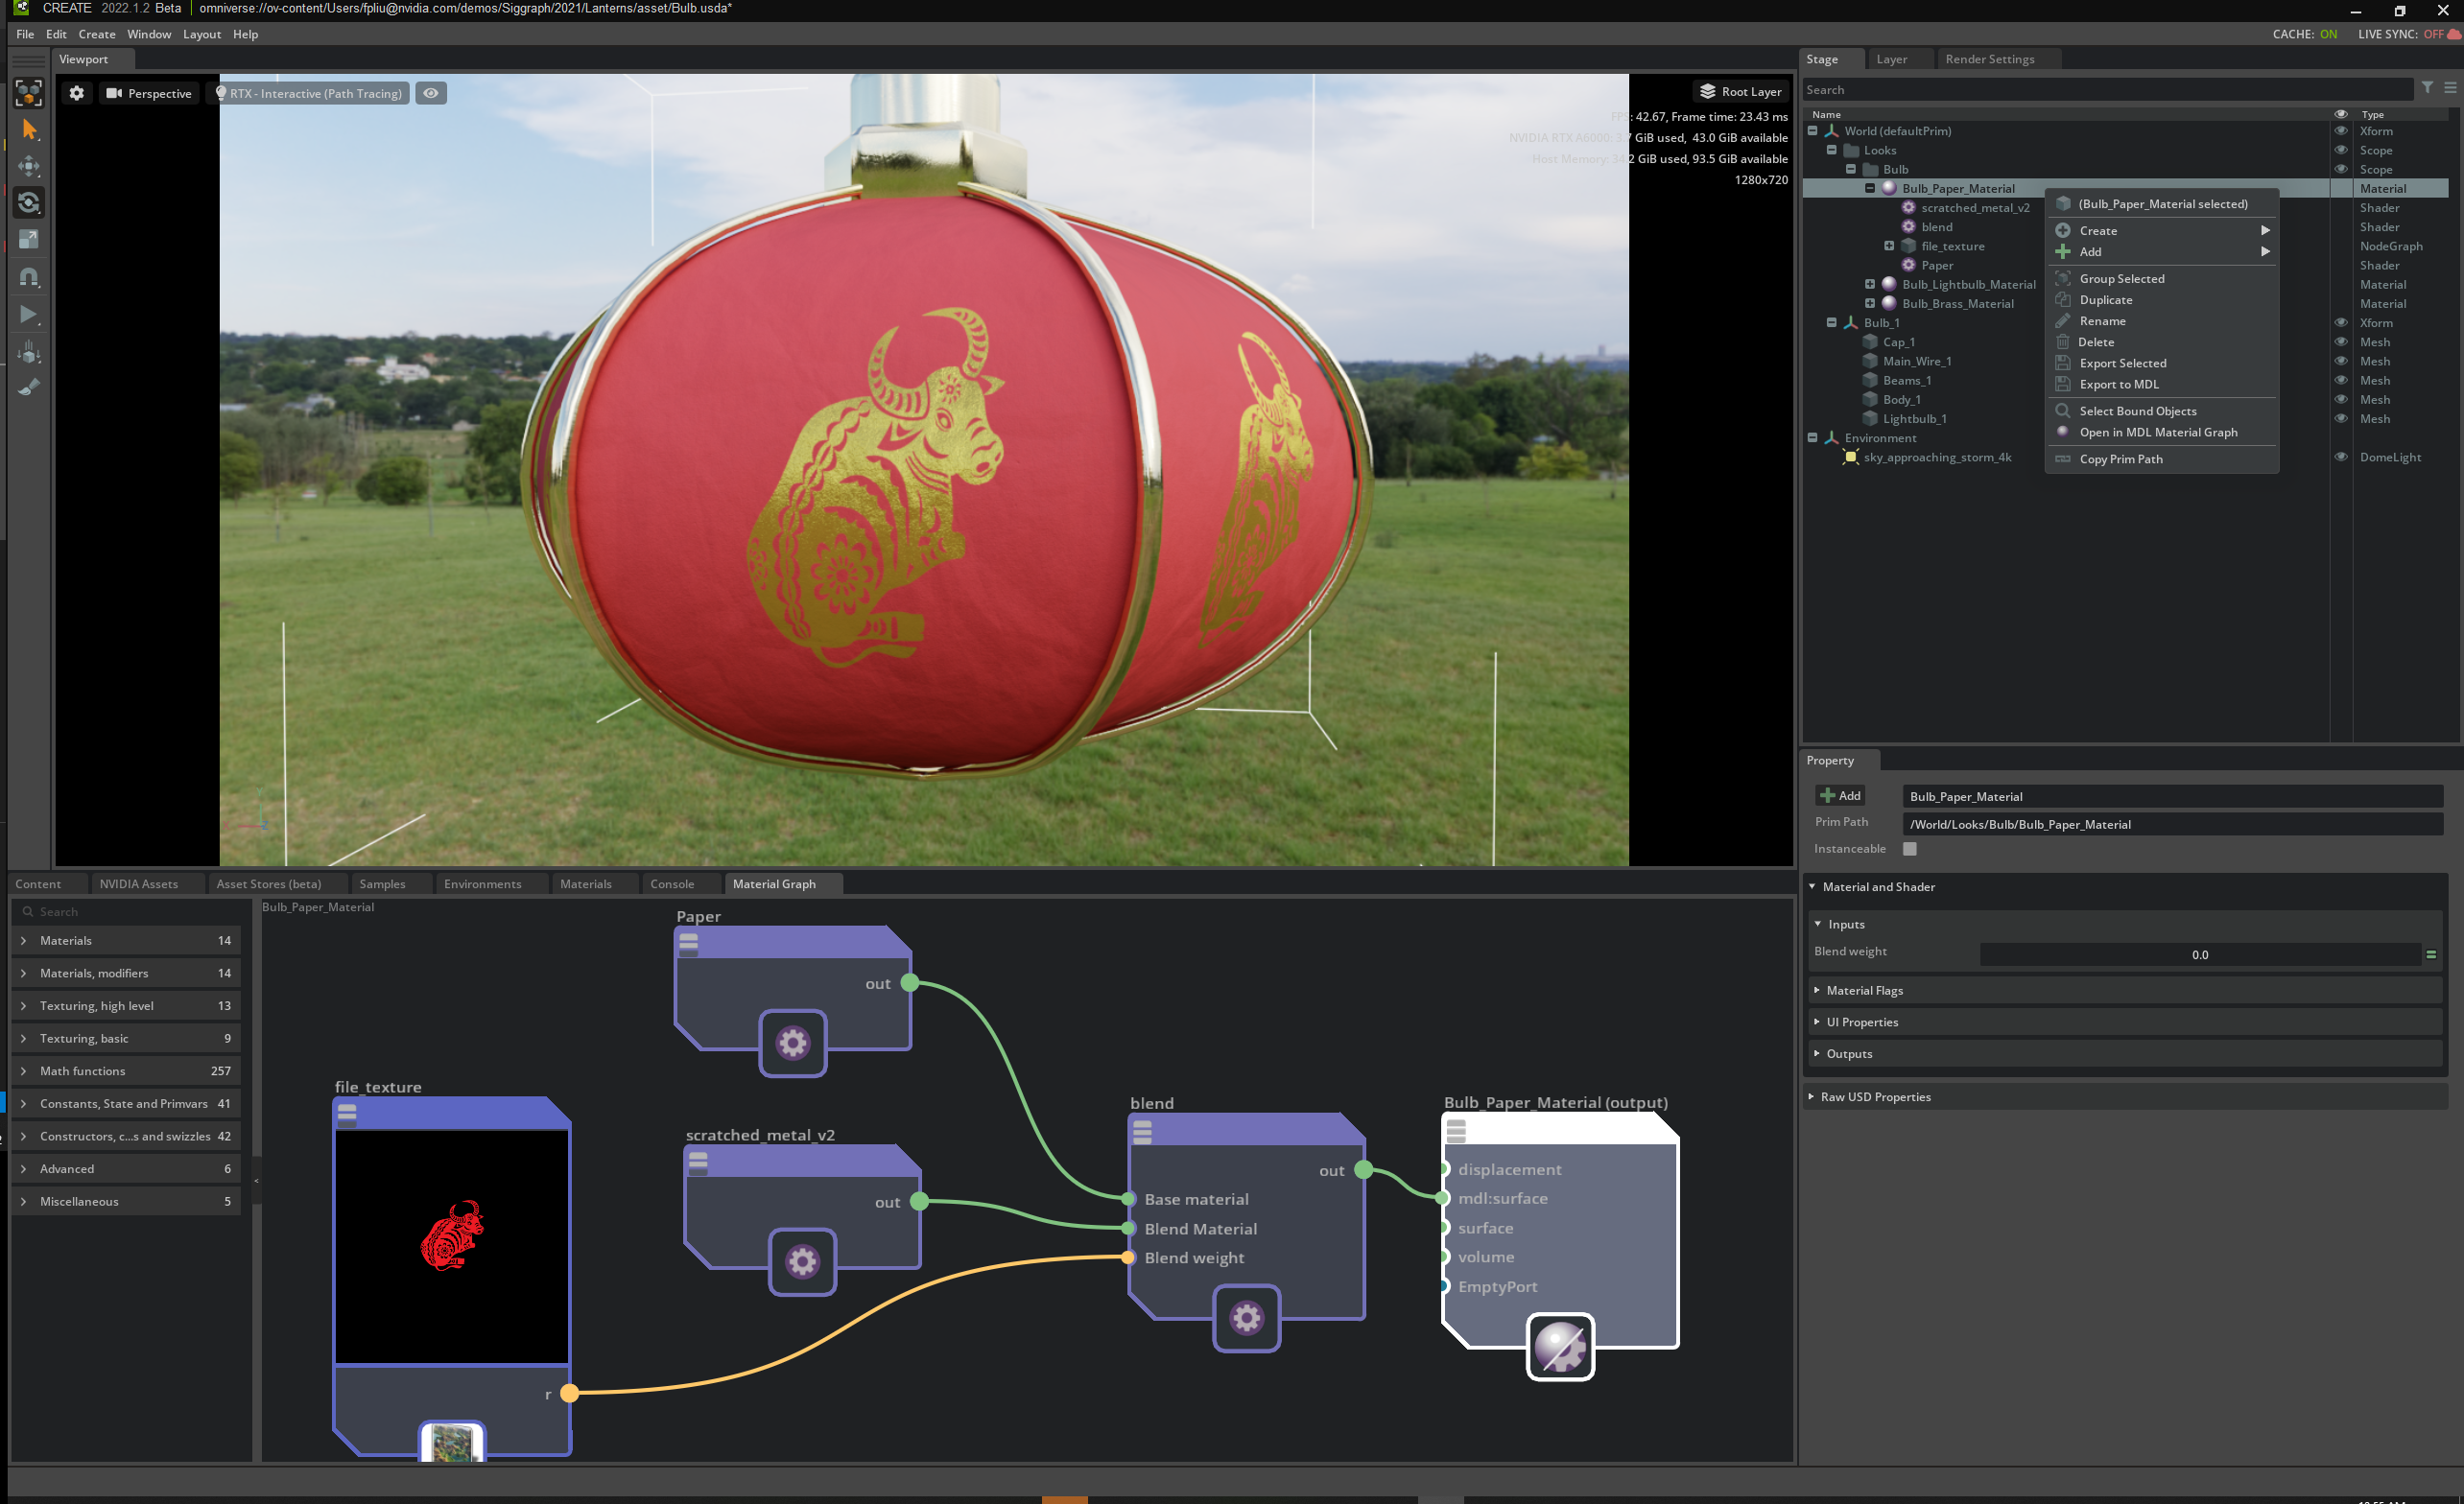Open the Console tab

[x=671, y=884]
